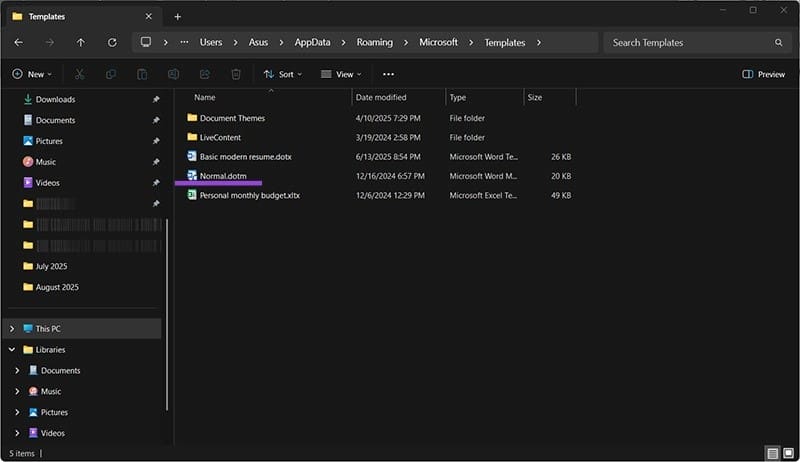Expand Videos under Libraries
800x462 pixels.
pyautogui.click(x=17, y=433)
